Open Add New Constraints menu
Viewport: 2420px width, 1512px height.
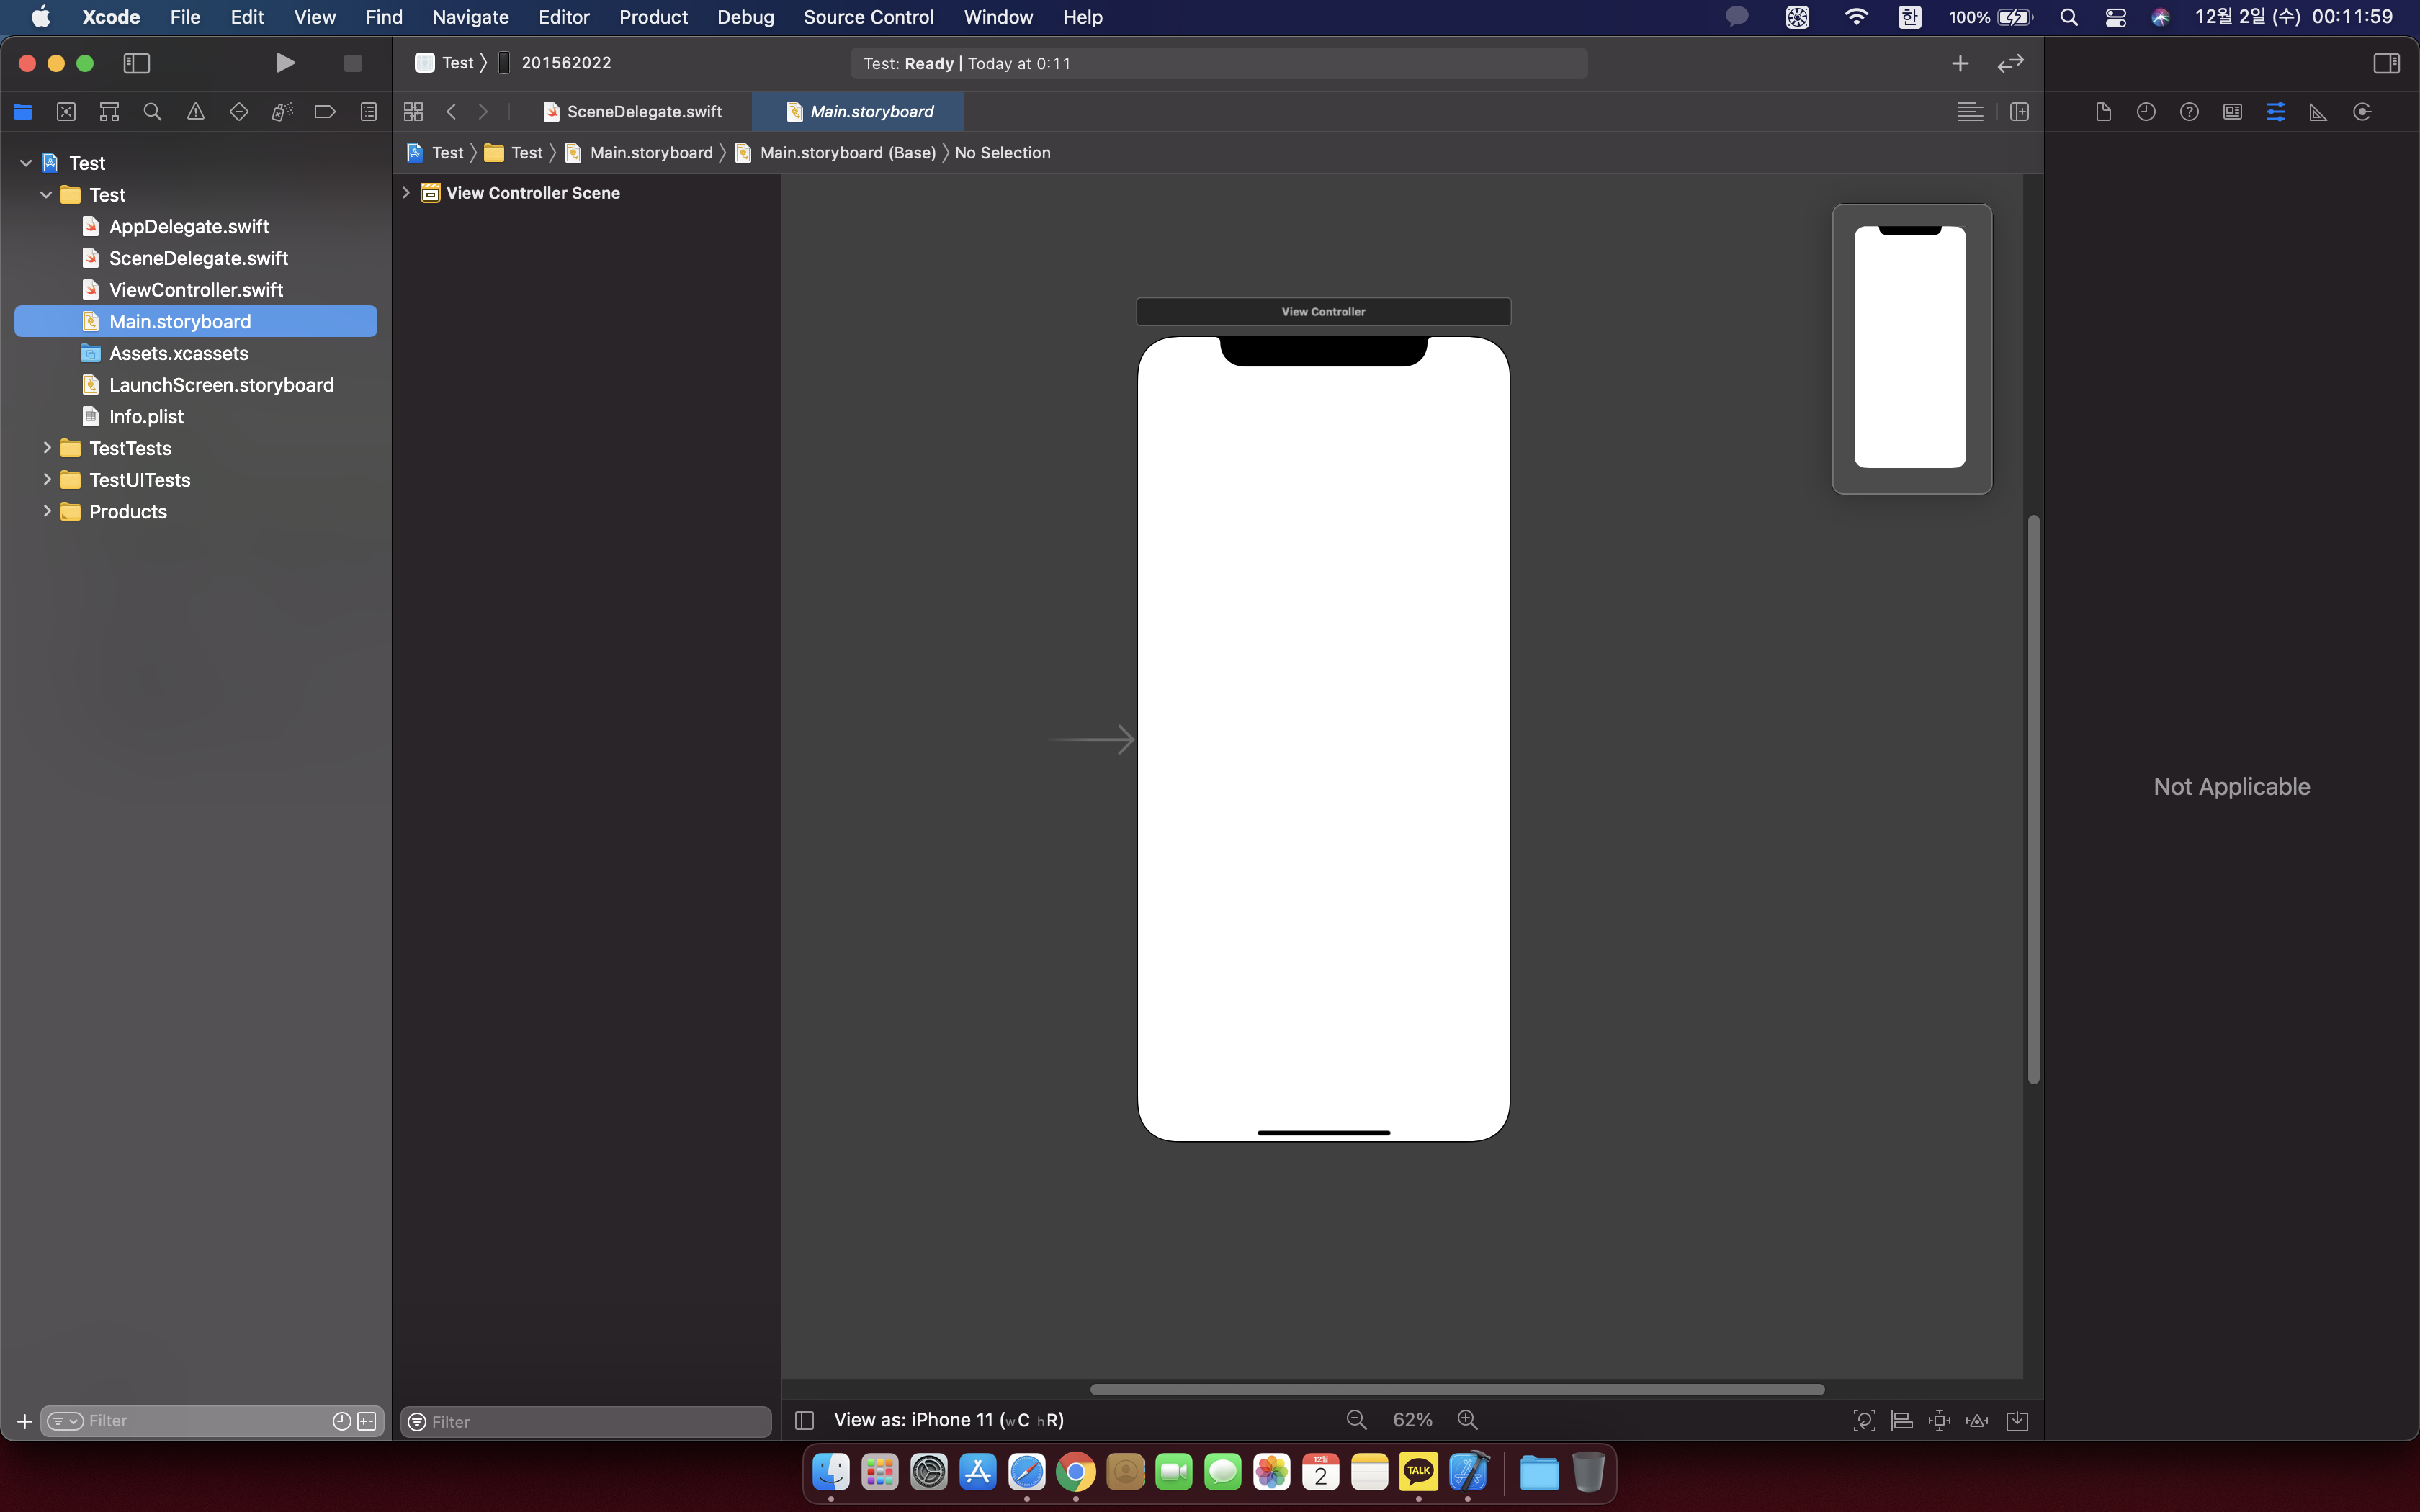pos(1939,1421)
